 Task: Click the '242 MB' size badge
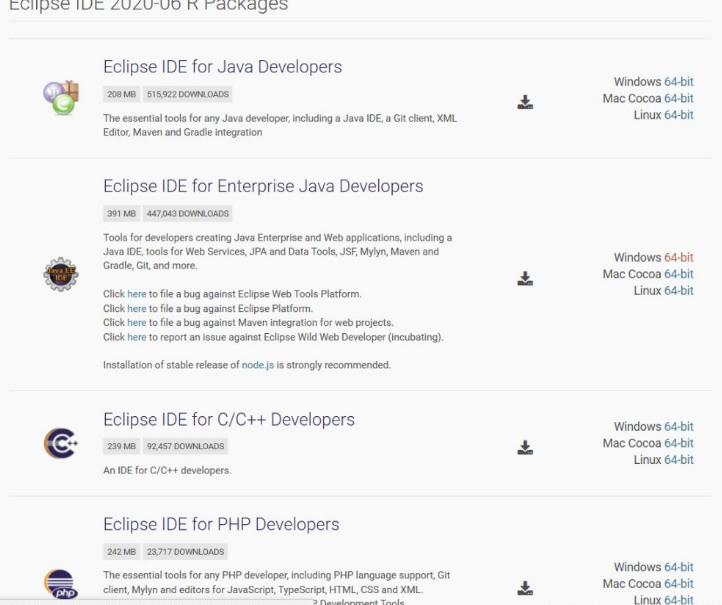click(x=122, y=552)
